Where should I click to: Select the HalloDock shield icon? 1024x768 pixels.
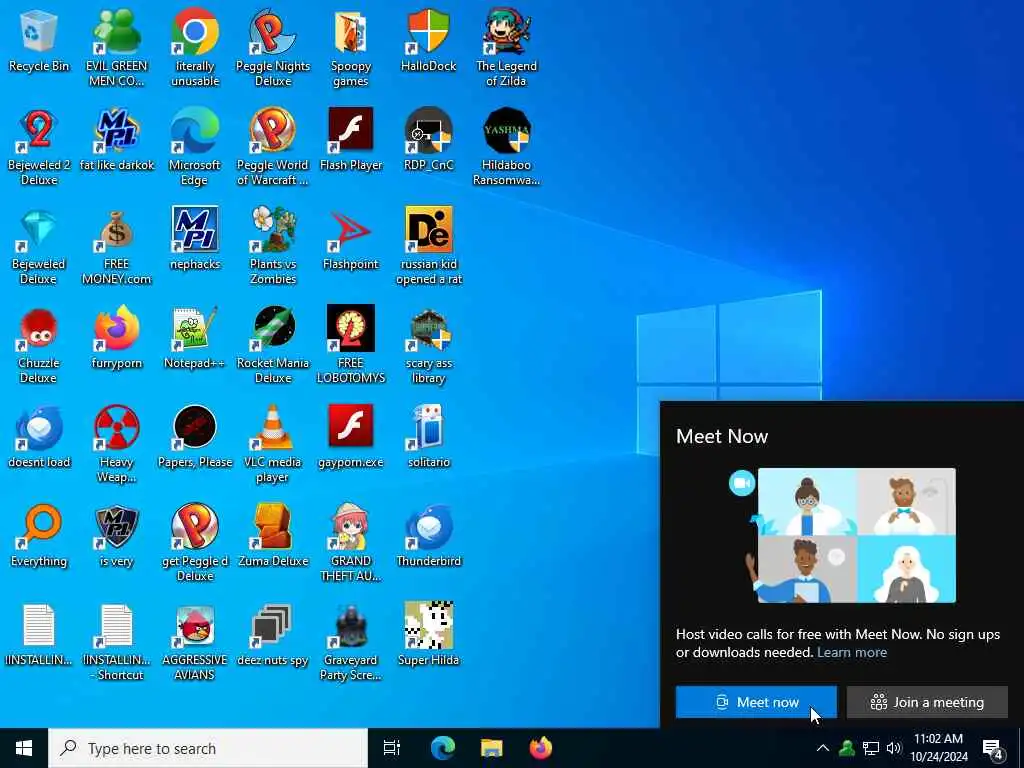coord(428,40)
